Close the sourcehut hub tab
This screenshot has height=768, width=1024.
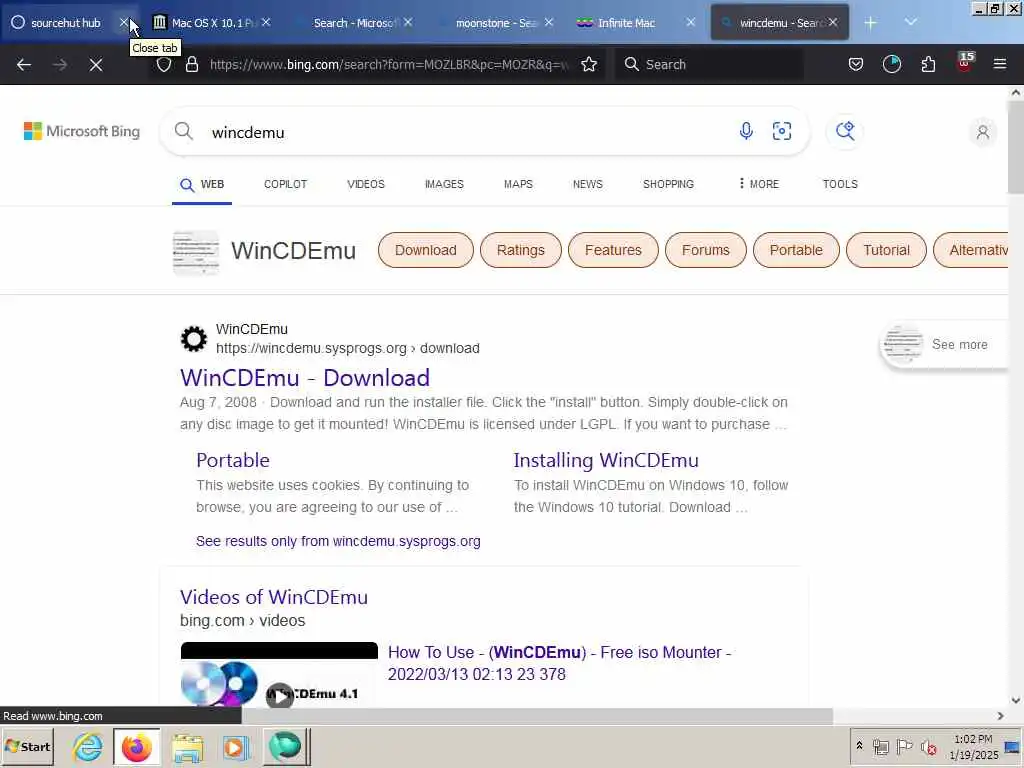(x=124, y=23)
